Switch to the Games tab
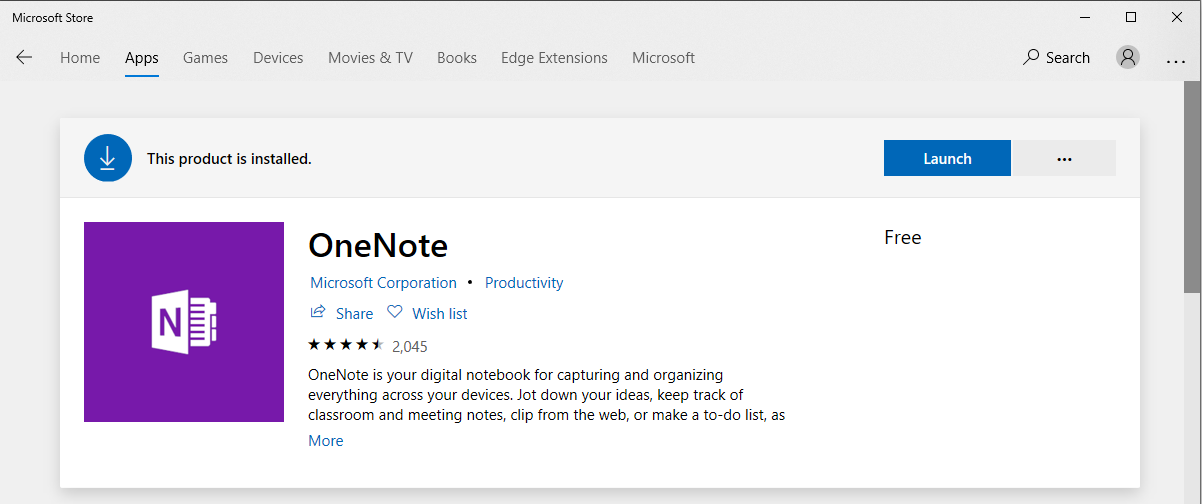Viewport: 1202px width, 504px height. click(205, 58)
